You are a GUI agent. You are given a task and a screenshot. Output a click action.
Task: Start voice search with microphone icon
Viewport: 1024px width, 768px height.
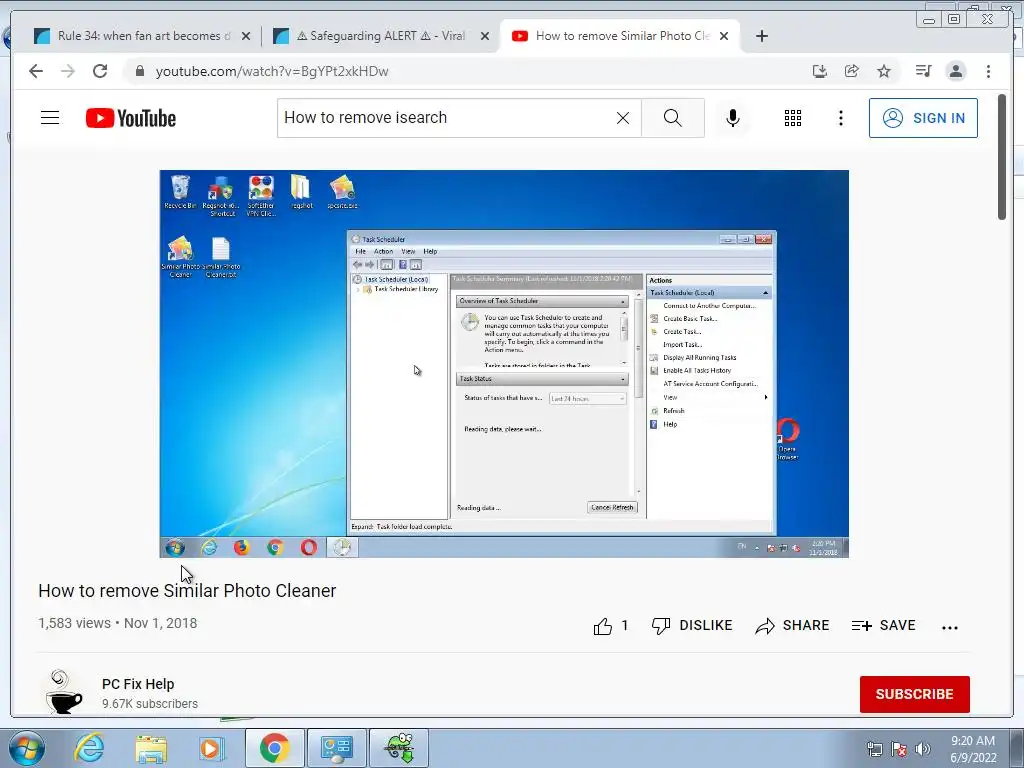733,118
